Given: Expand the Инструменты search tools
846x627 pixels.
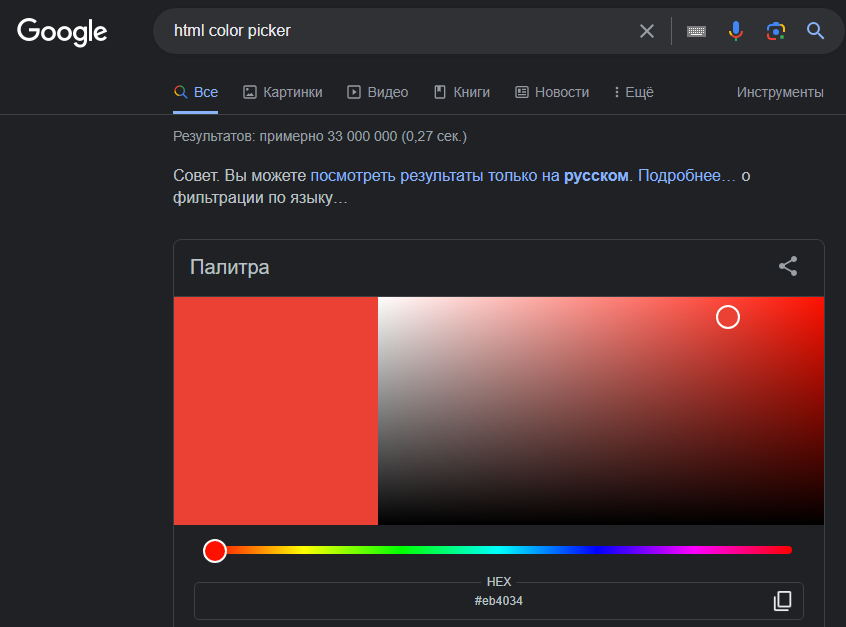Looking at the screenshot, I should (x=780, y=92).
